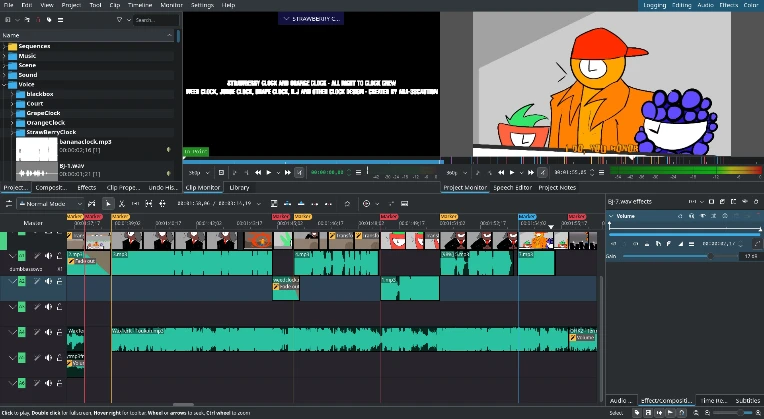Click the preview render icon in timeline toolbar

(x=366, y=204)
